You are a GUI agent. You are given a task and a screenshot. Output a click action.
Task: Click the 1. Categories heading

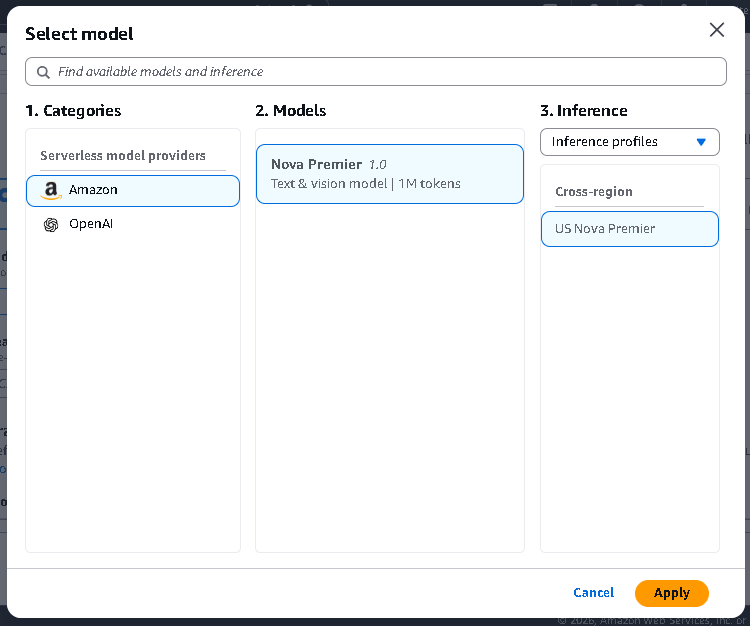coord(73,111)
